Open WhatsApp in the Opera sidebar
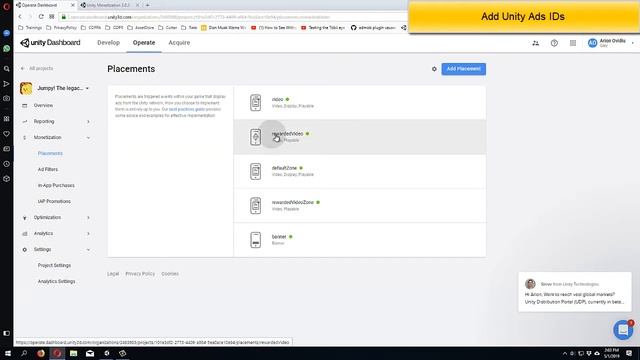This screenshot has height=360, width=640. coord(7,49)
